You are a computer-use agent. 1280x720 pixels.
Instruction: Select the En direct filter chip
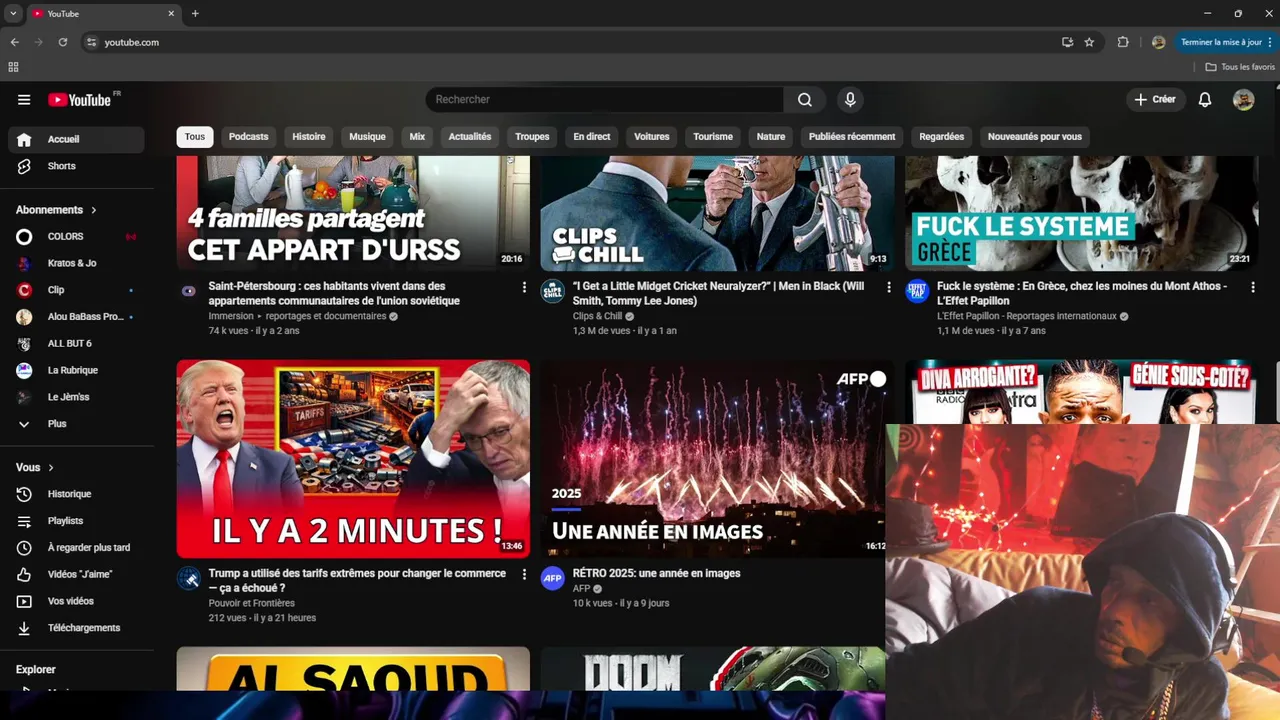click(591, 137)
